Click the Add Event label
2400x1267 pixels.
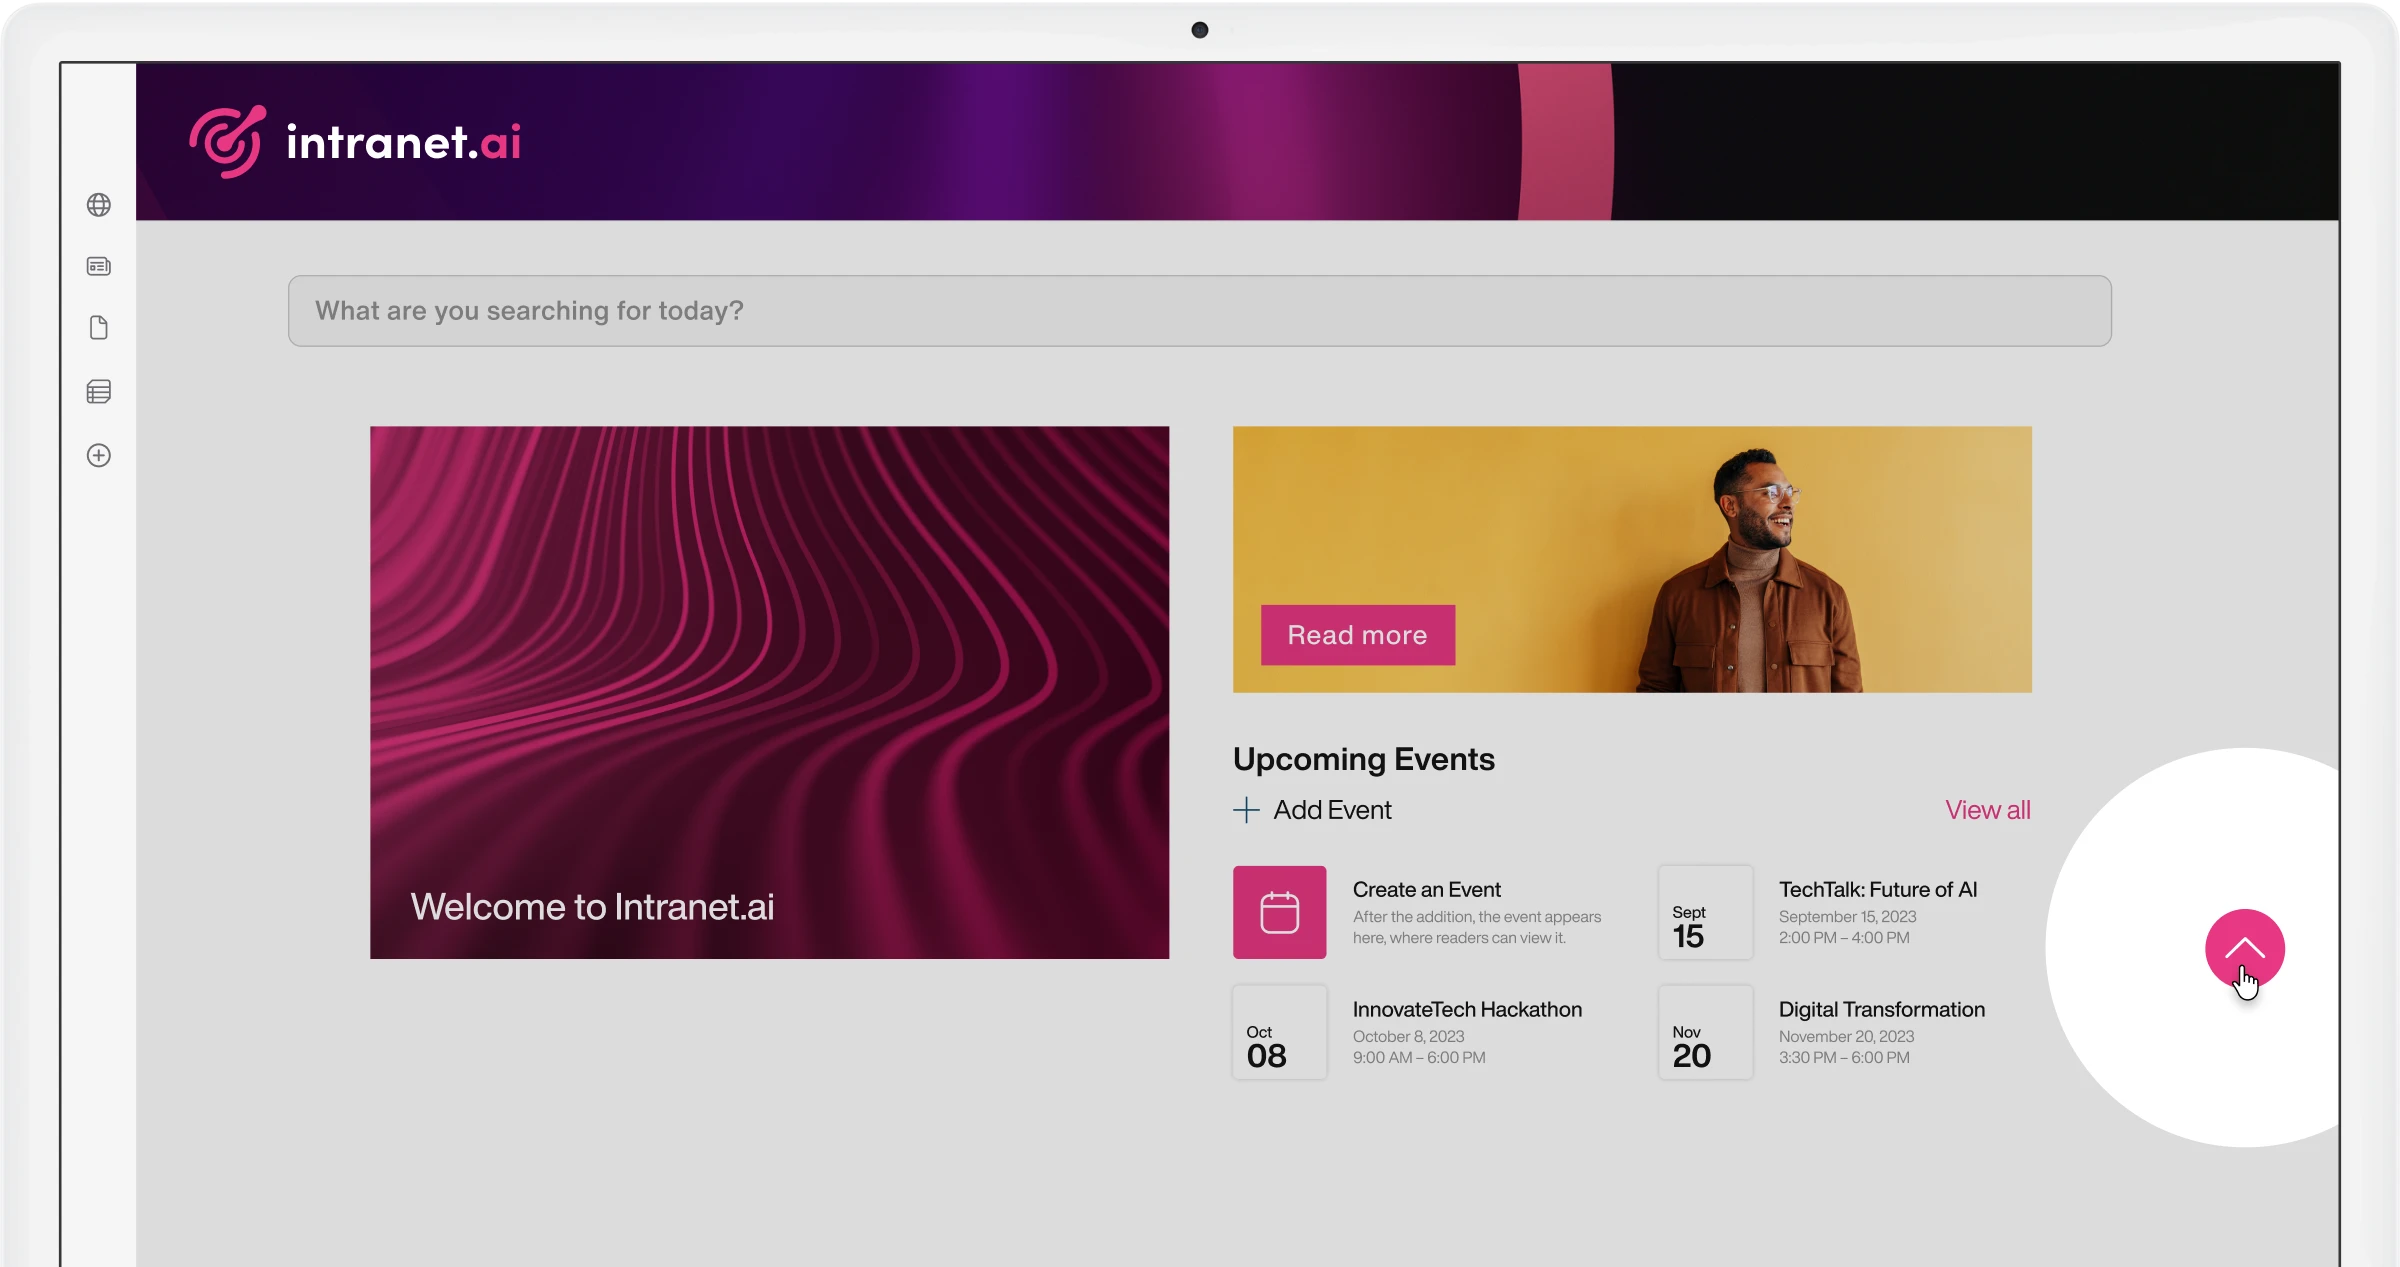(1333, 810)
